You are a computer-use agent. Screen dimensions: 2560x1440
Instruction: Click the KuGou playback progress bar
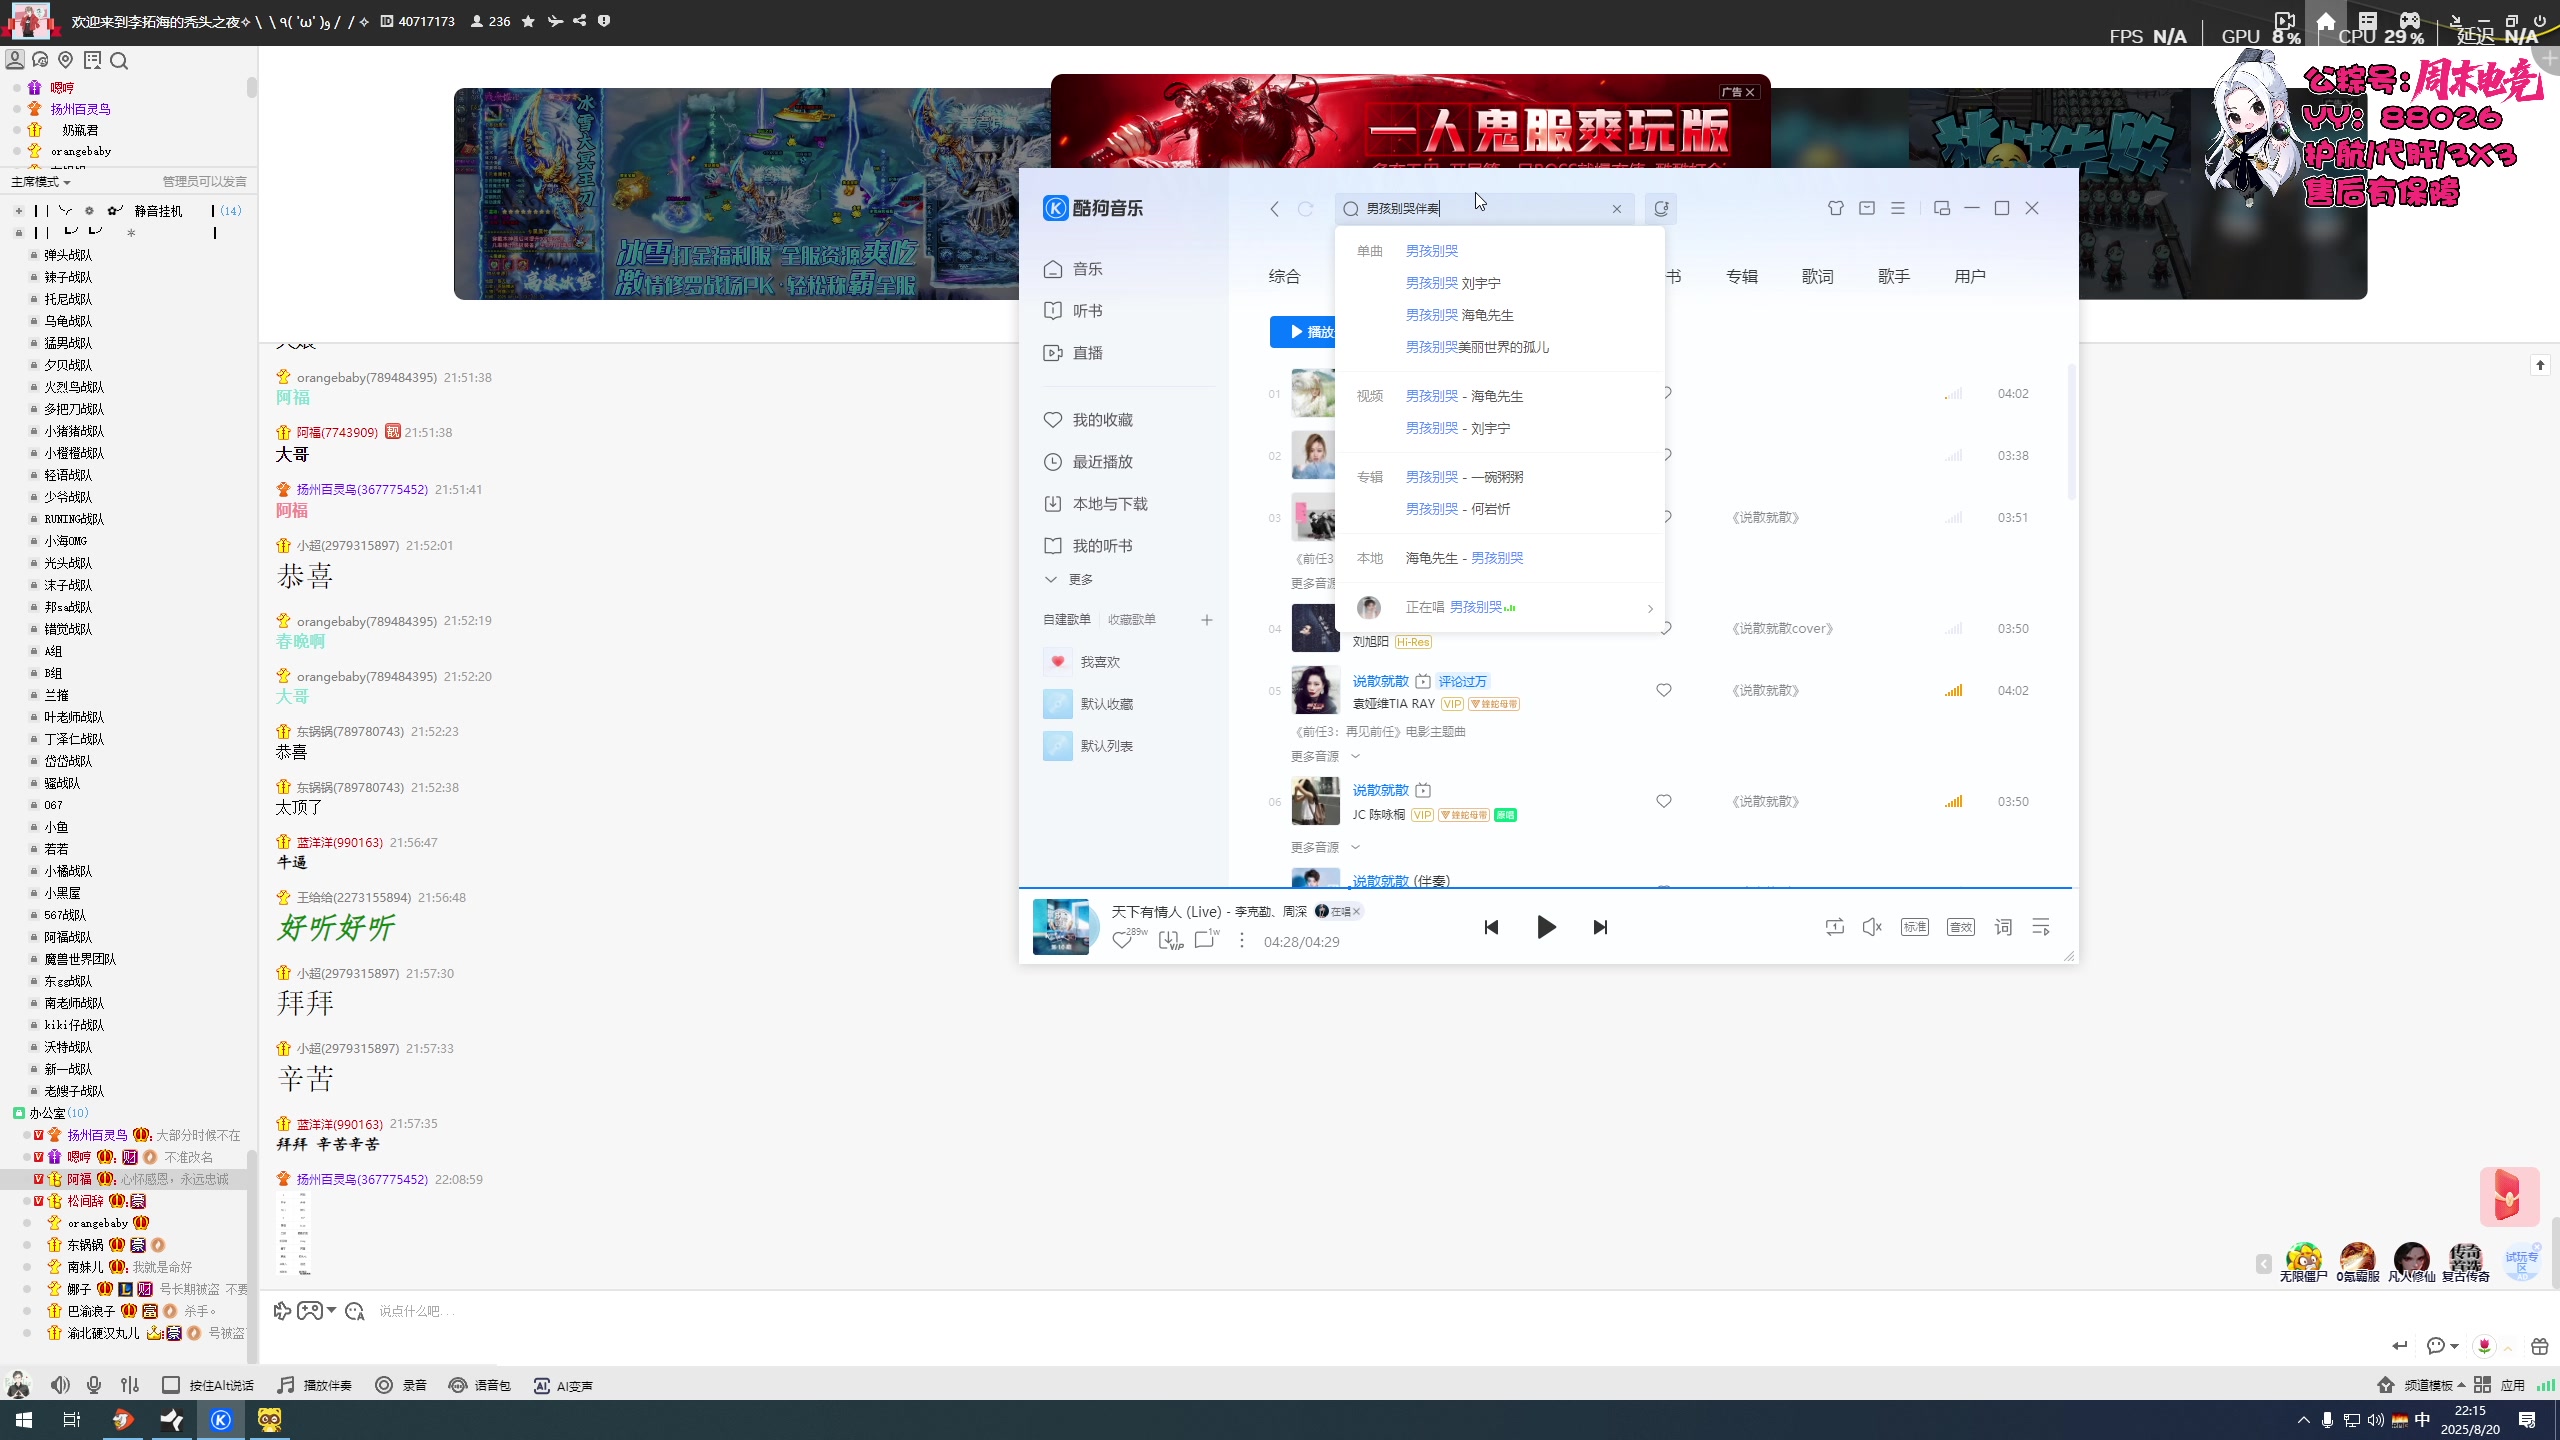[x=1546, y=887]
